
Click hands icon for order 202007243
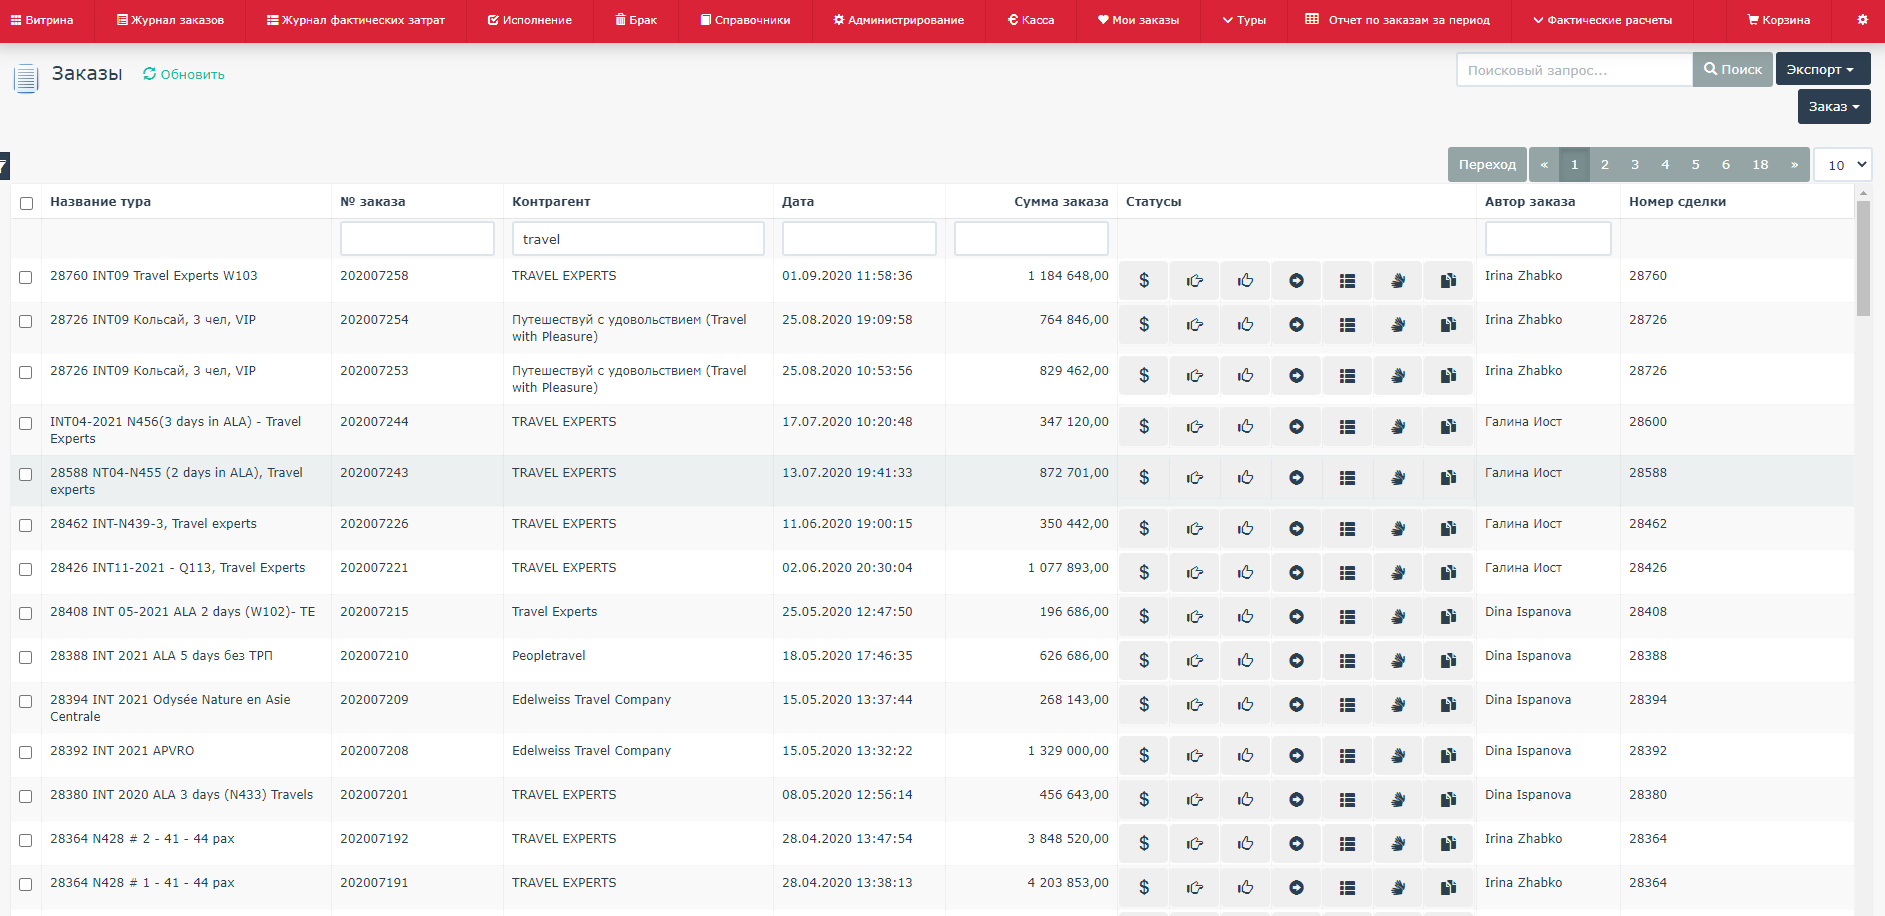1398,478
